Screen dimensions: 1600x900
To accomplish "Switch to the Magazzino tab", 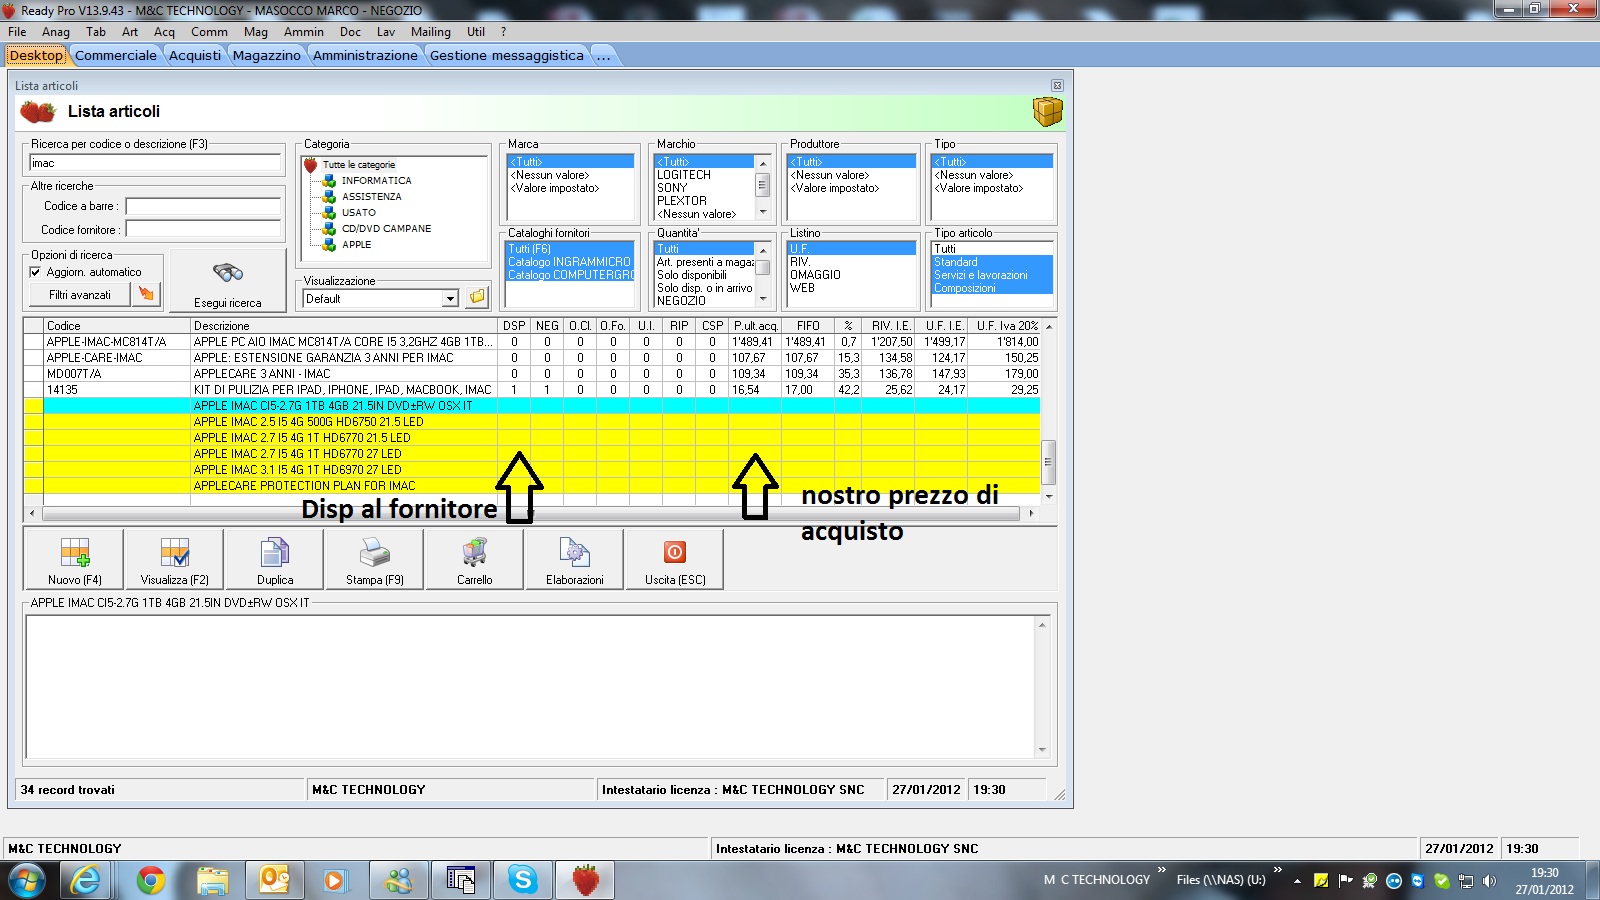I will [267, 56].
